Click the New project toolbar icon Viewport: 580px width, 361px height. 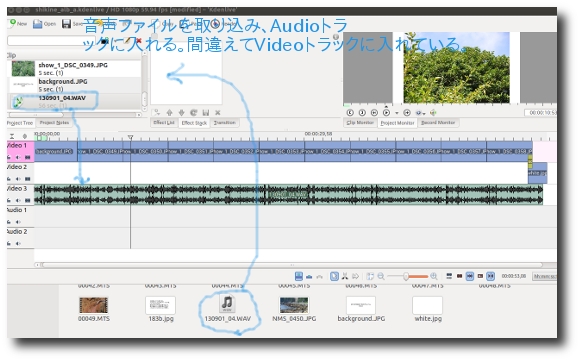13,23
